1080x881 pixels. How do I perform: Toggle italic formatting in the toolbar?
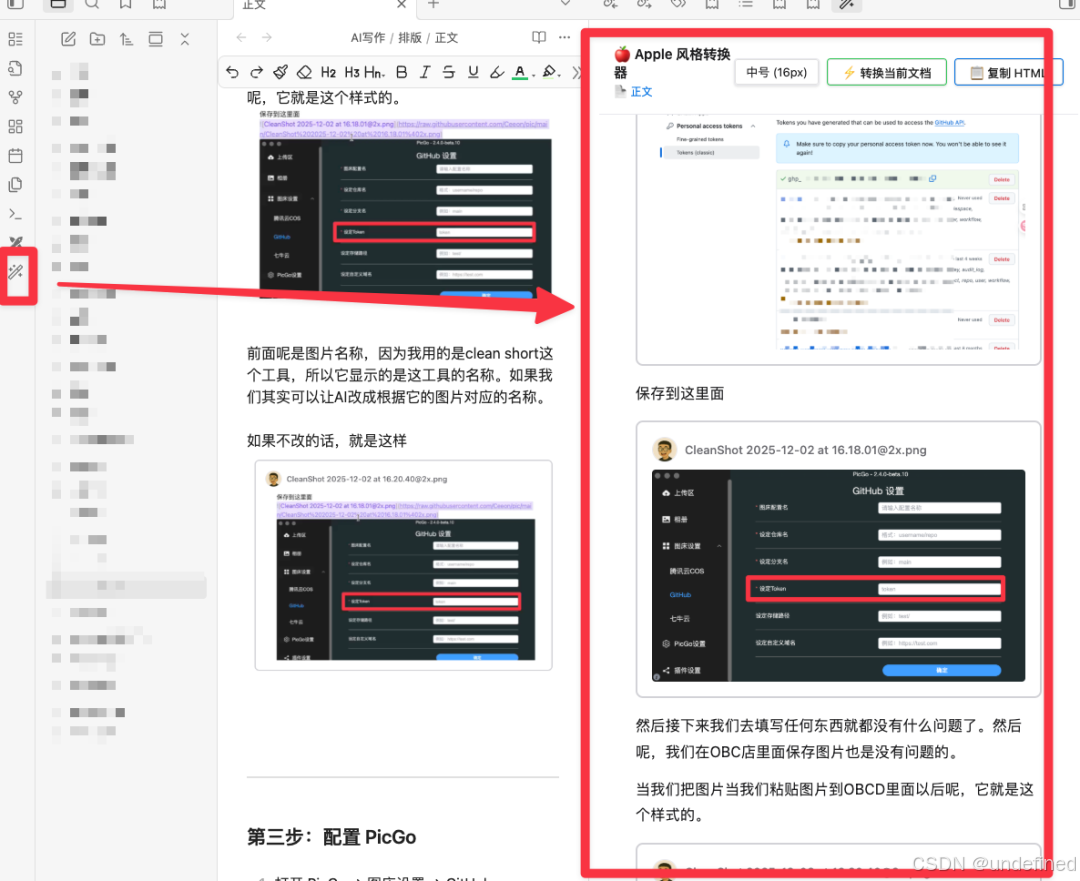(425, 72)
